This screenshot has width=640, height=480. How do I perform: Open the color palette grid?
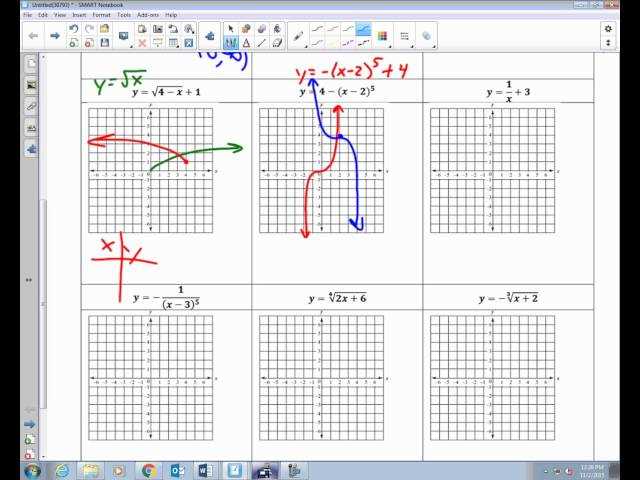(x=382, y=36)
